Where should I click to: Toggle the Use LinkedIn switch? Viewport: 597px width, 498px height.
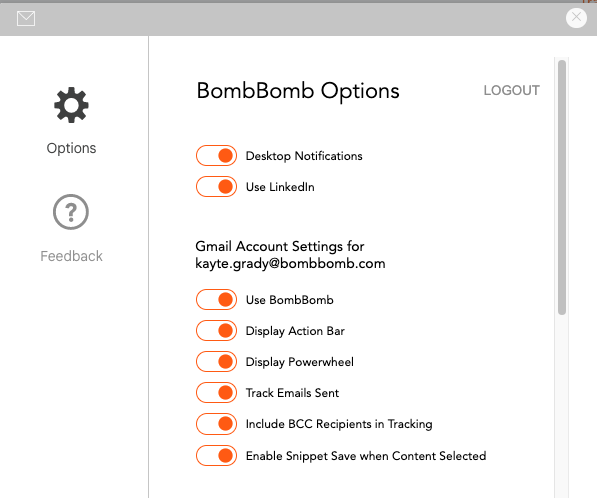(216, 187)
